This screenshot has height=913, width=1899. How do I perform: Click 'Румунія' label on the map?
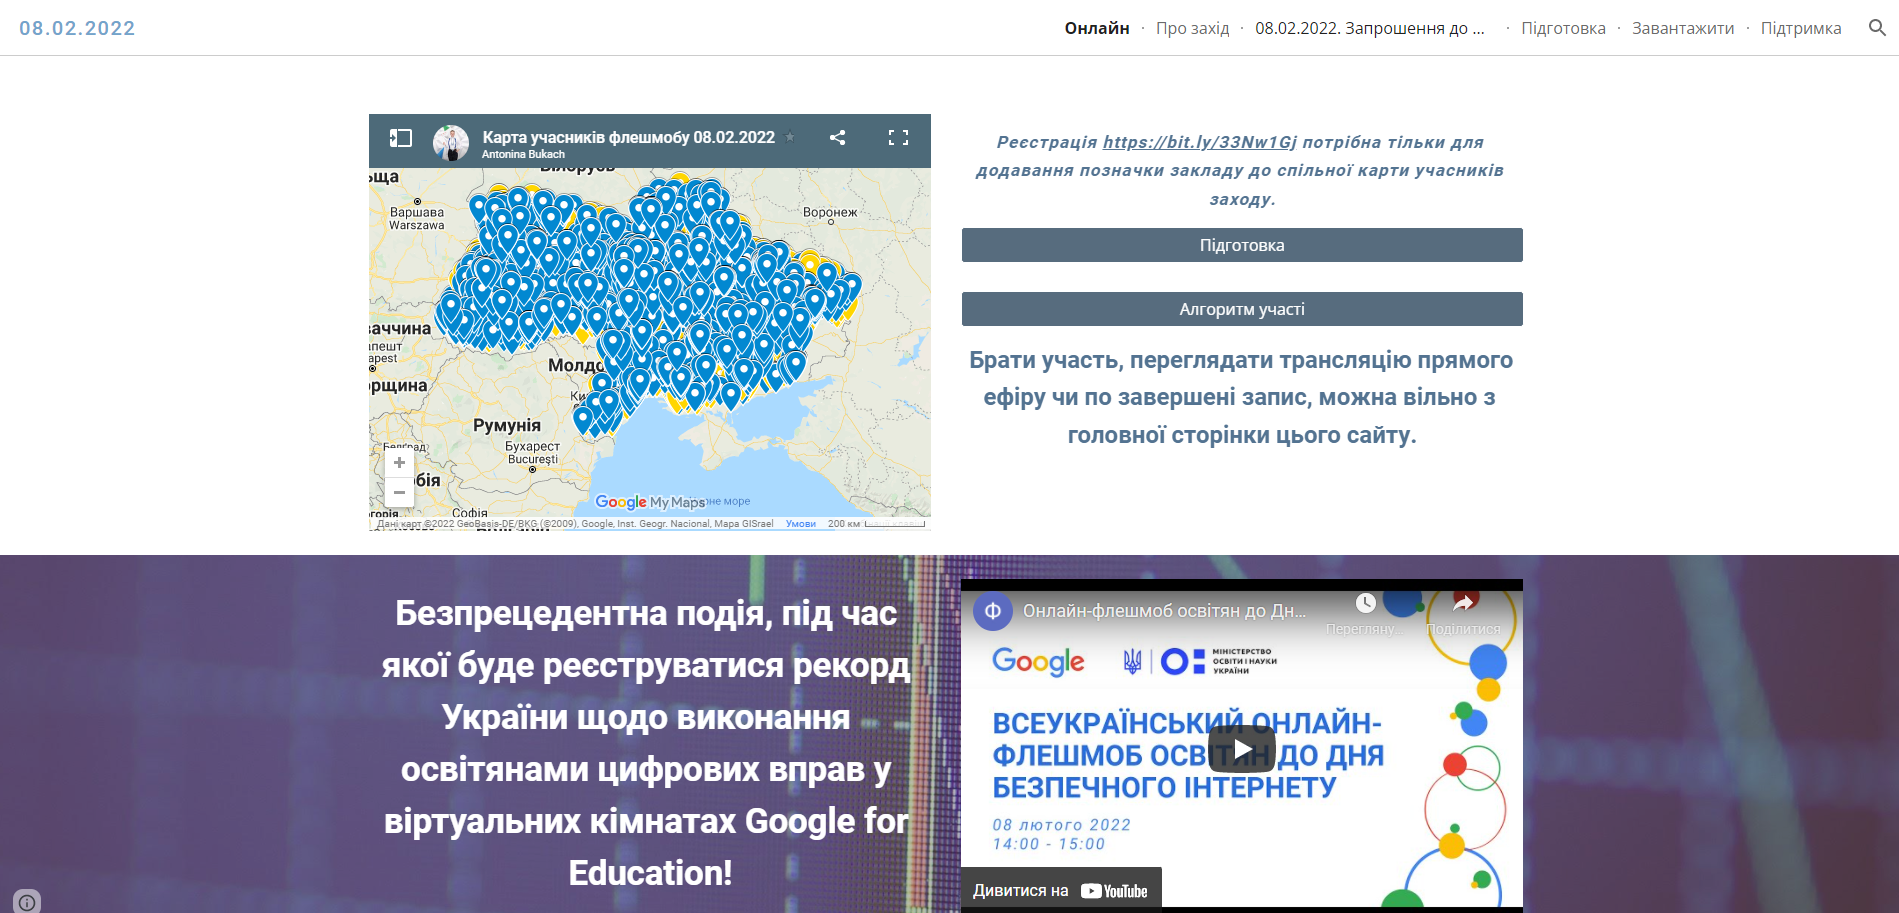507,425
